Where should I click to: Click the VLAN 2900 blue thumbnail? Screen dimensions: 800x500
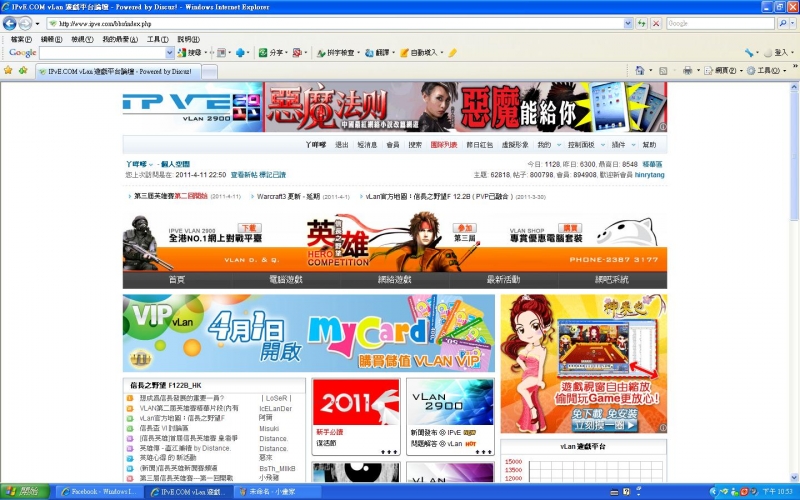[x=450, y=402]
